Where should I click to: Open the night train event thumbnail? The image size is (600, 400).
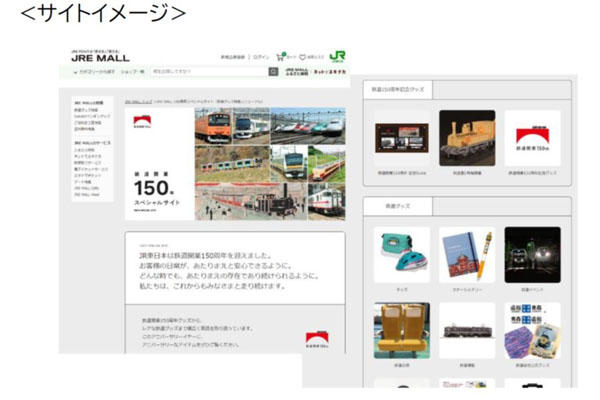tap(533, 255)
